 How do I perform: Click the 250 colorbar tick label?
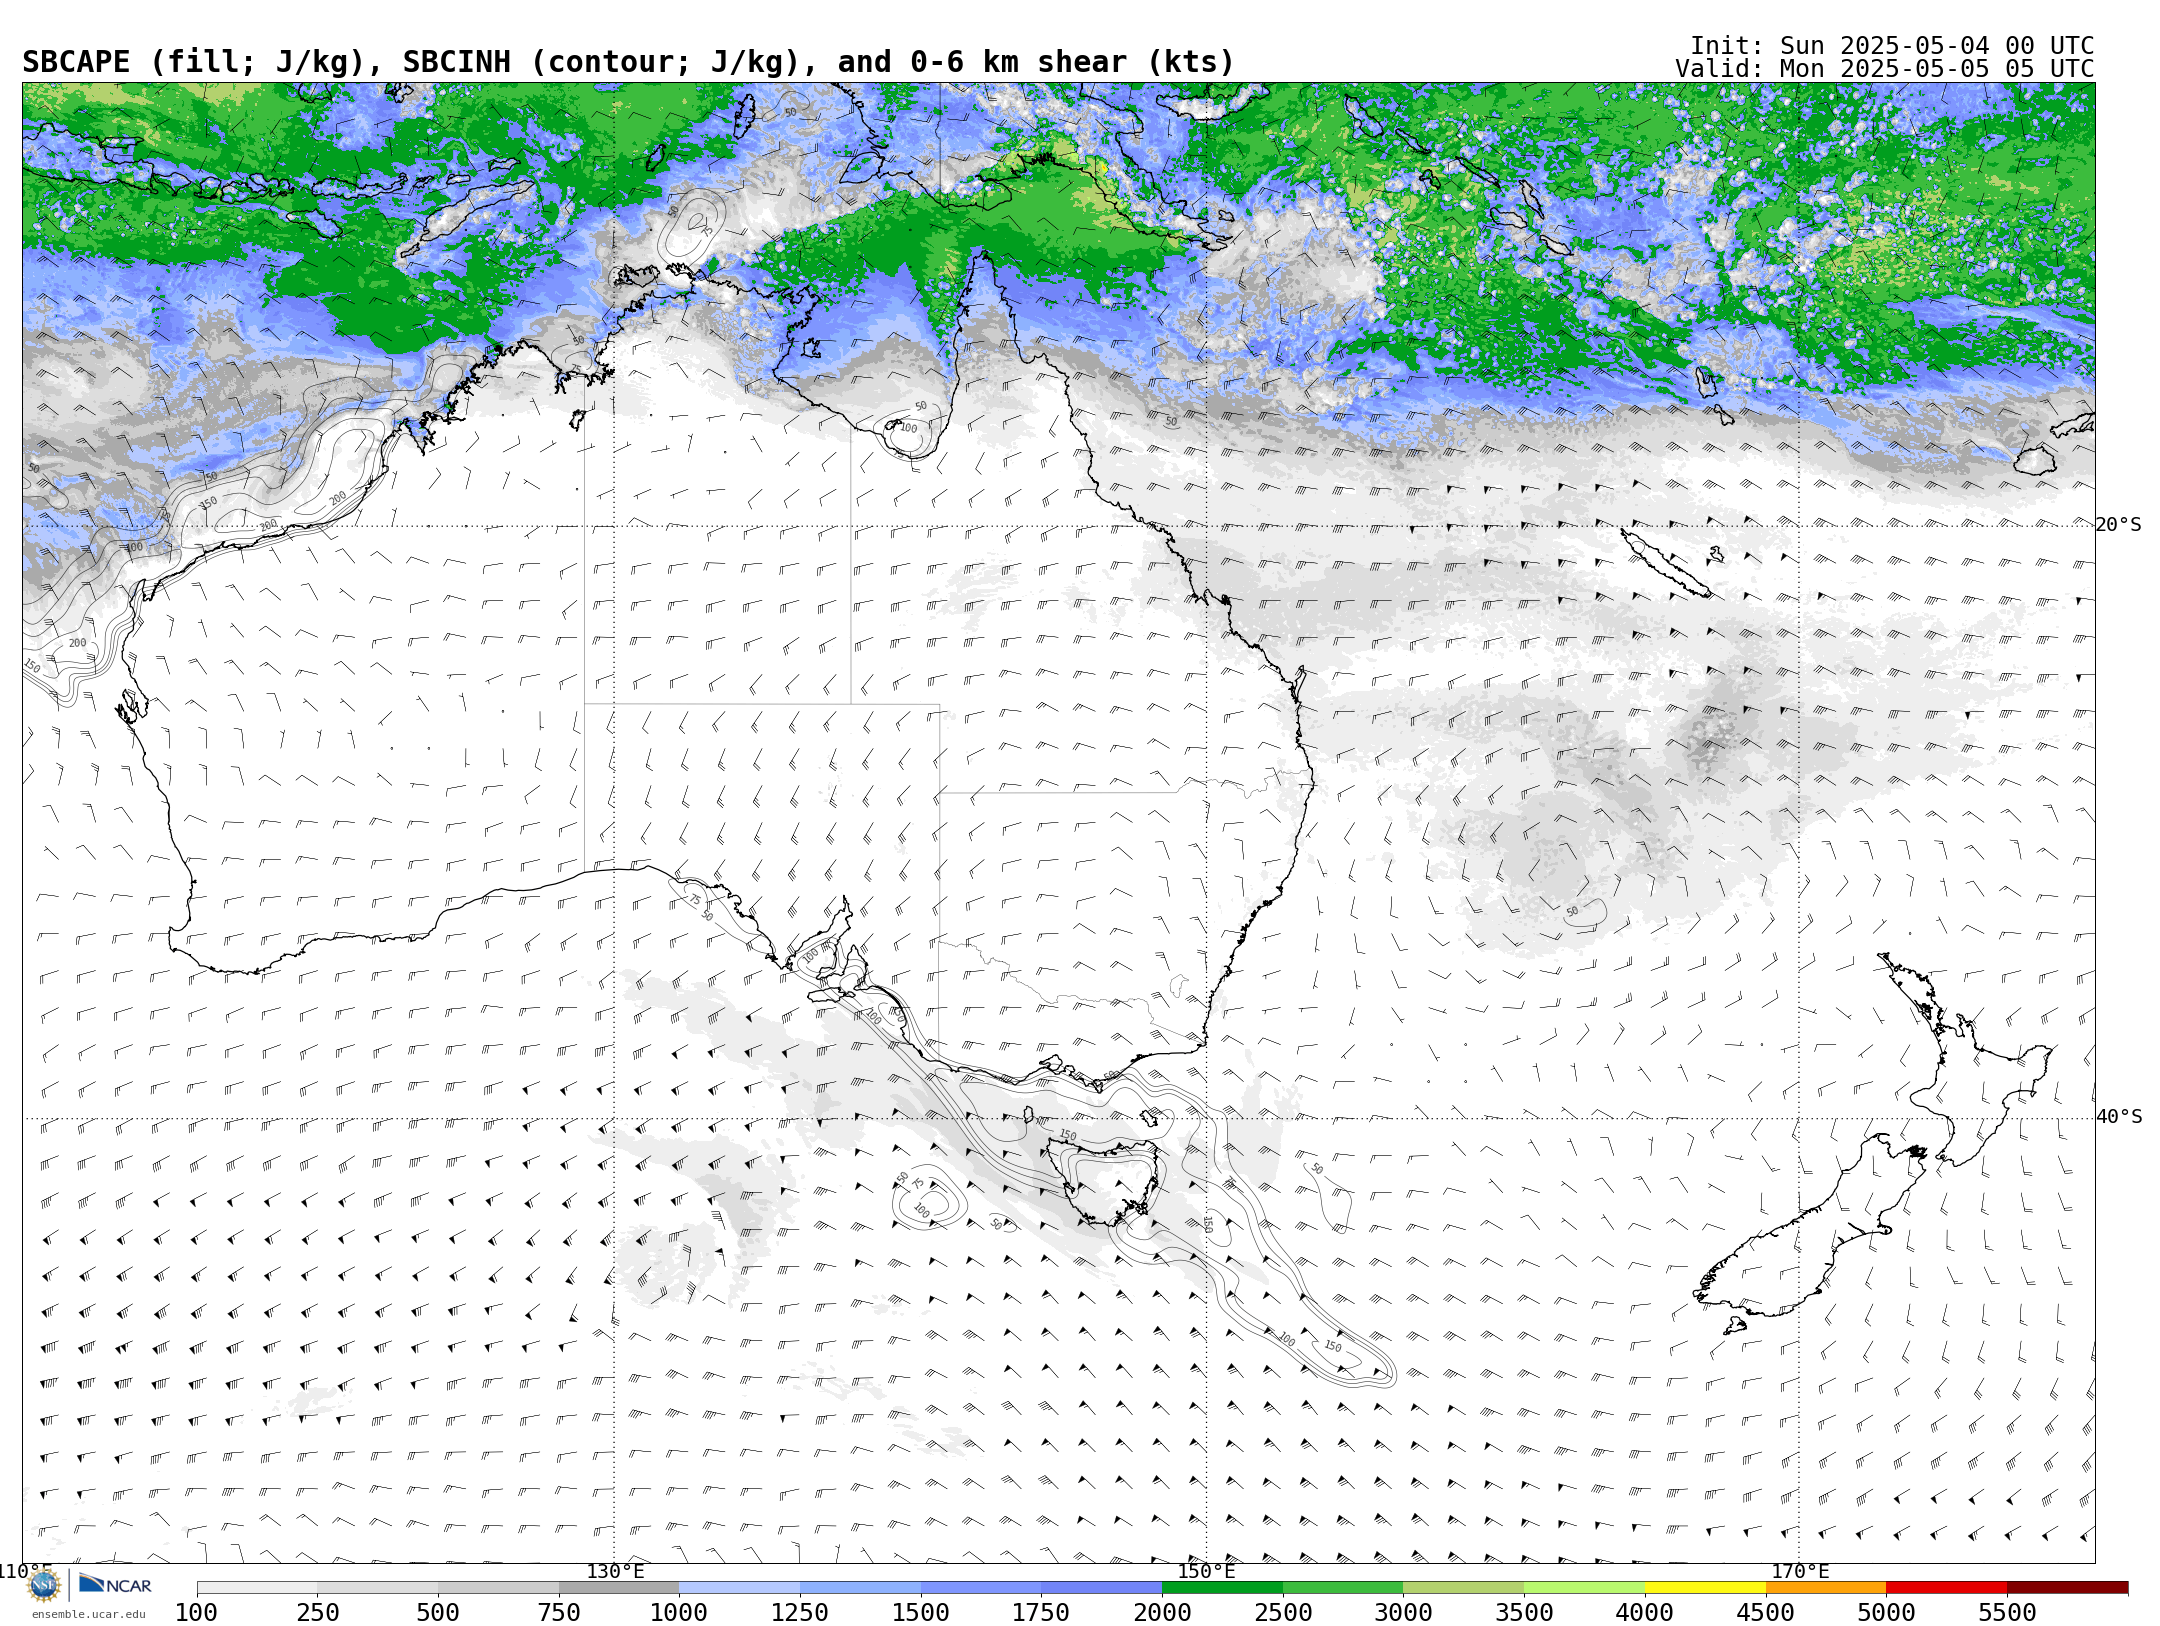[317, 1612]
